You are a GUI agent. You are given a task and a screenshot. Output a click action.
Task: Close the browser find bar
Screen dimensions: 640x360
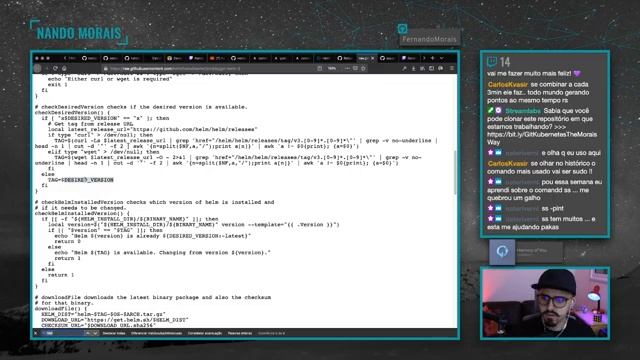pos(36,333)
